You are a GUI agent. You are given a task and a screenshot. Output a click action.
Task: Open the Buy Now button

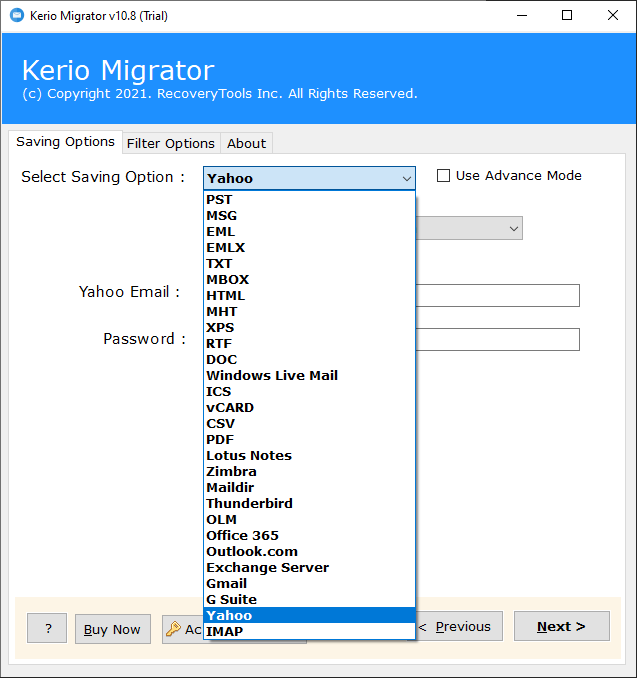pos(112,629)
